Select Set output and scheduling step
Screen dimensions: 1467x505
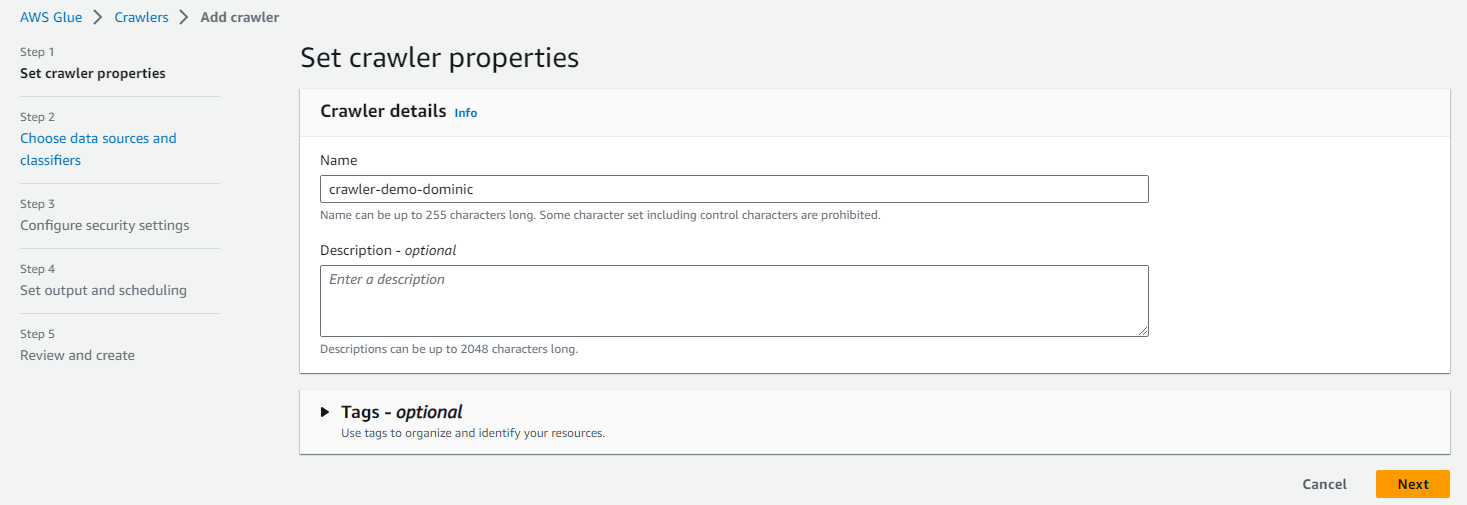(103, 290)
